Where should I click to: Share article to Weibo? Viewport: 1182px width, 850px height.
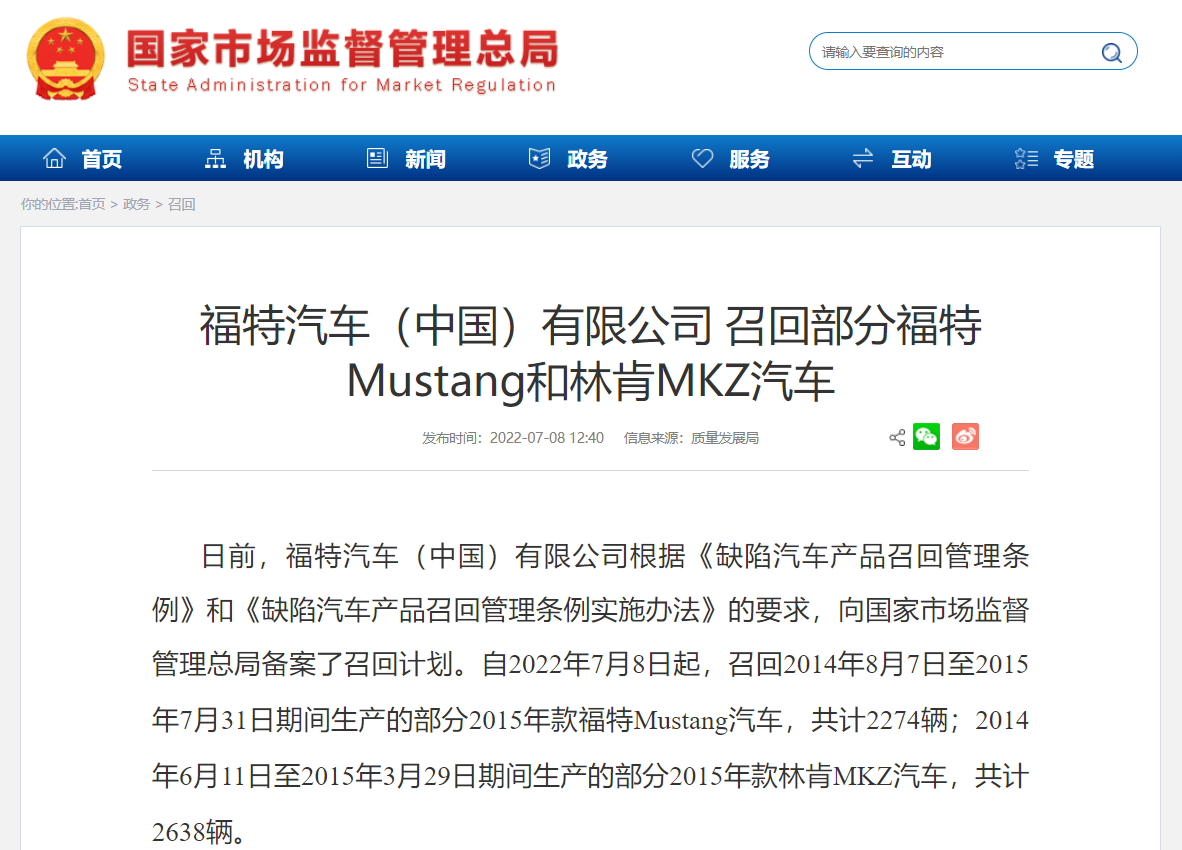(965, 436)
